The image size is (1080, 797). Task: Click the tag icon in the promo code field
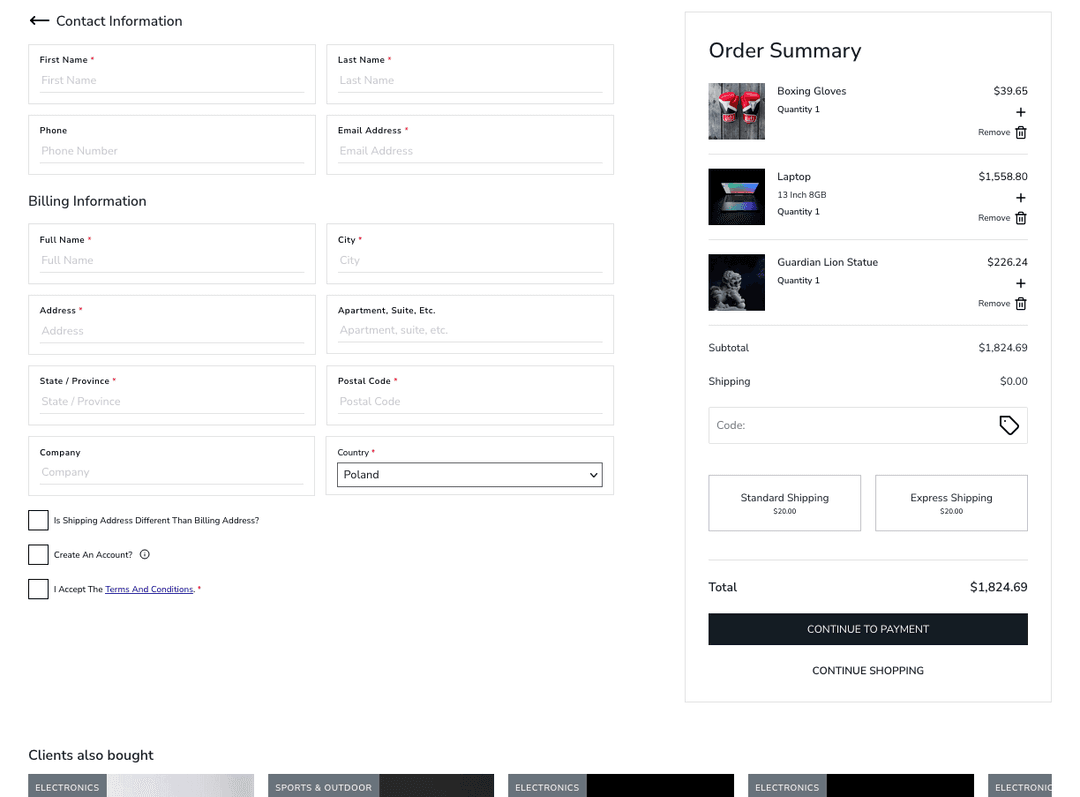1008,425
